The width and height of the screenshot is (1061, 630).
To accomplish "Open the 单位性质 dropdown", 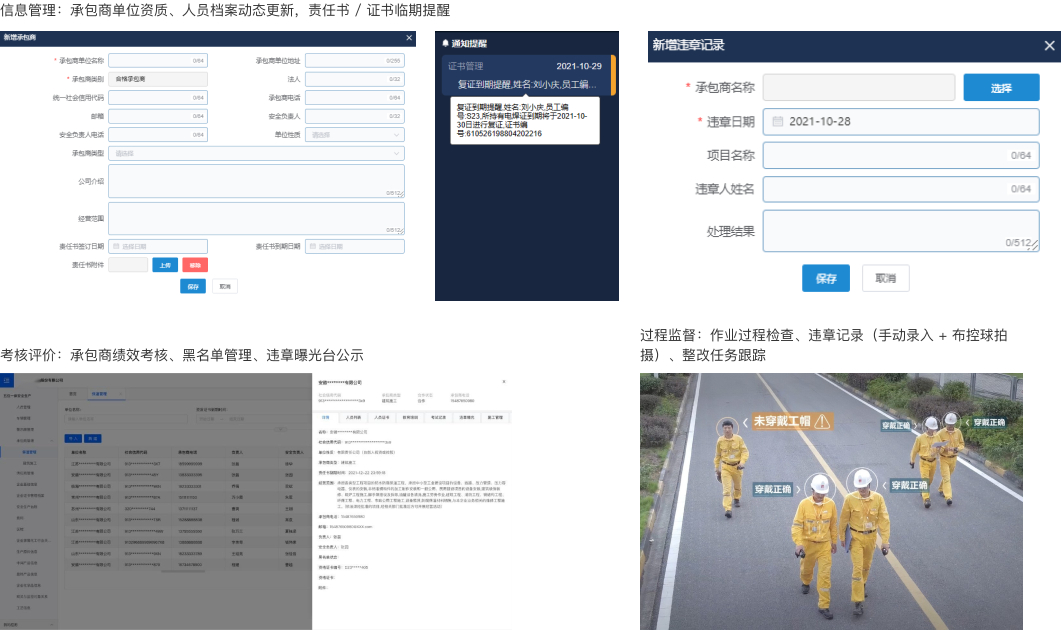I will click(x=355, y=135).
